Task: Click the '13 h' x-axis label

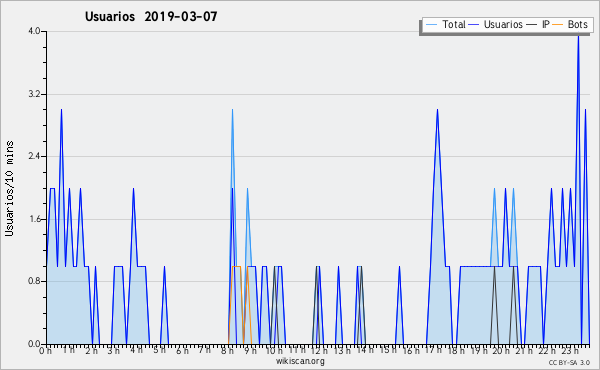Action: (342, 351)
